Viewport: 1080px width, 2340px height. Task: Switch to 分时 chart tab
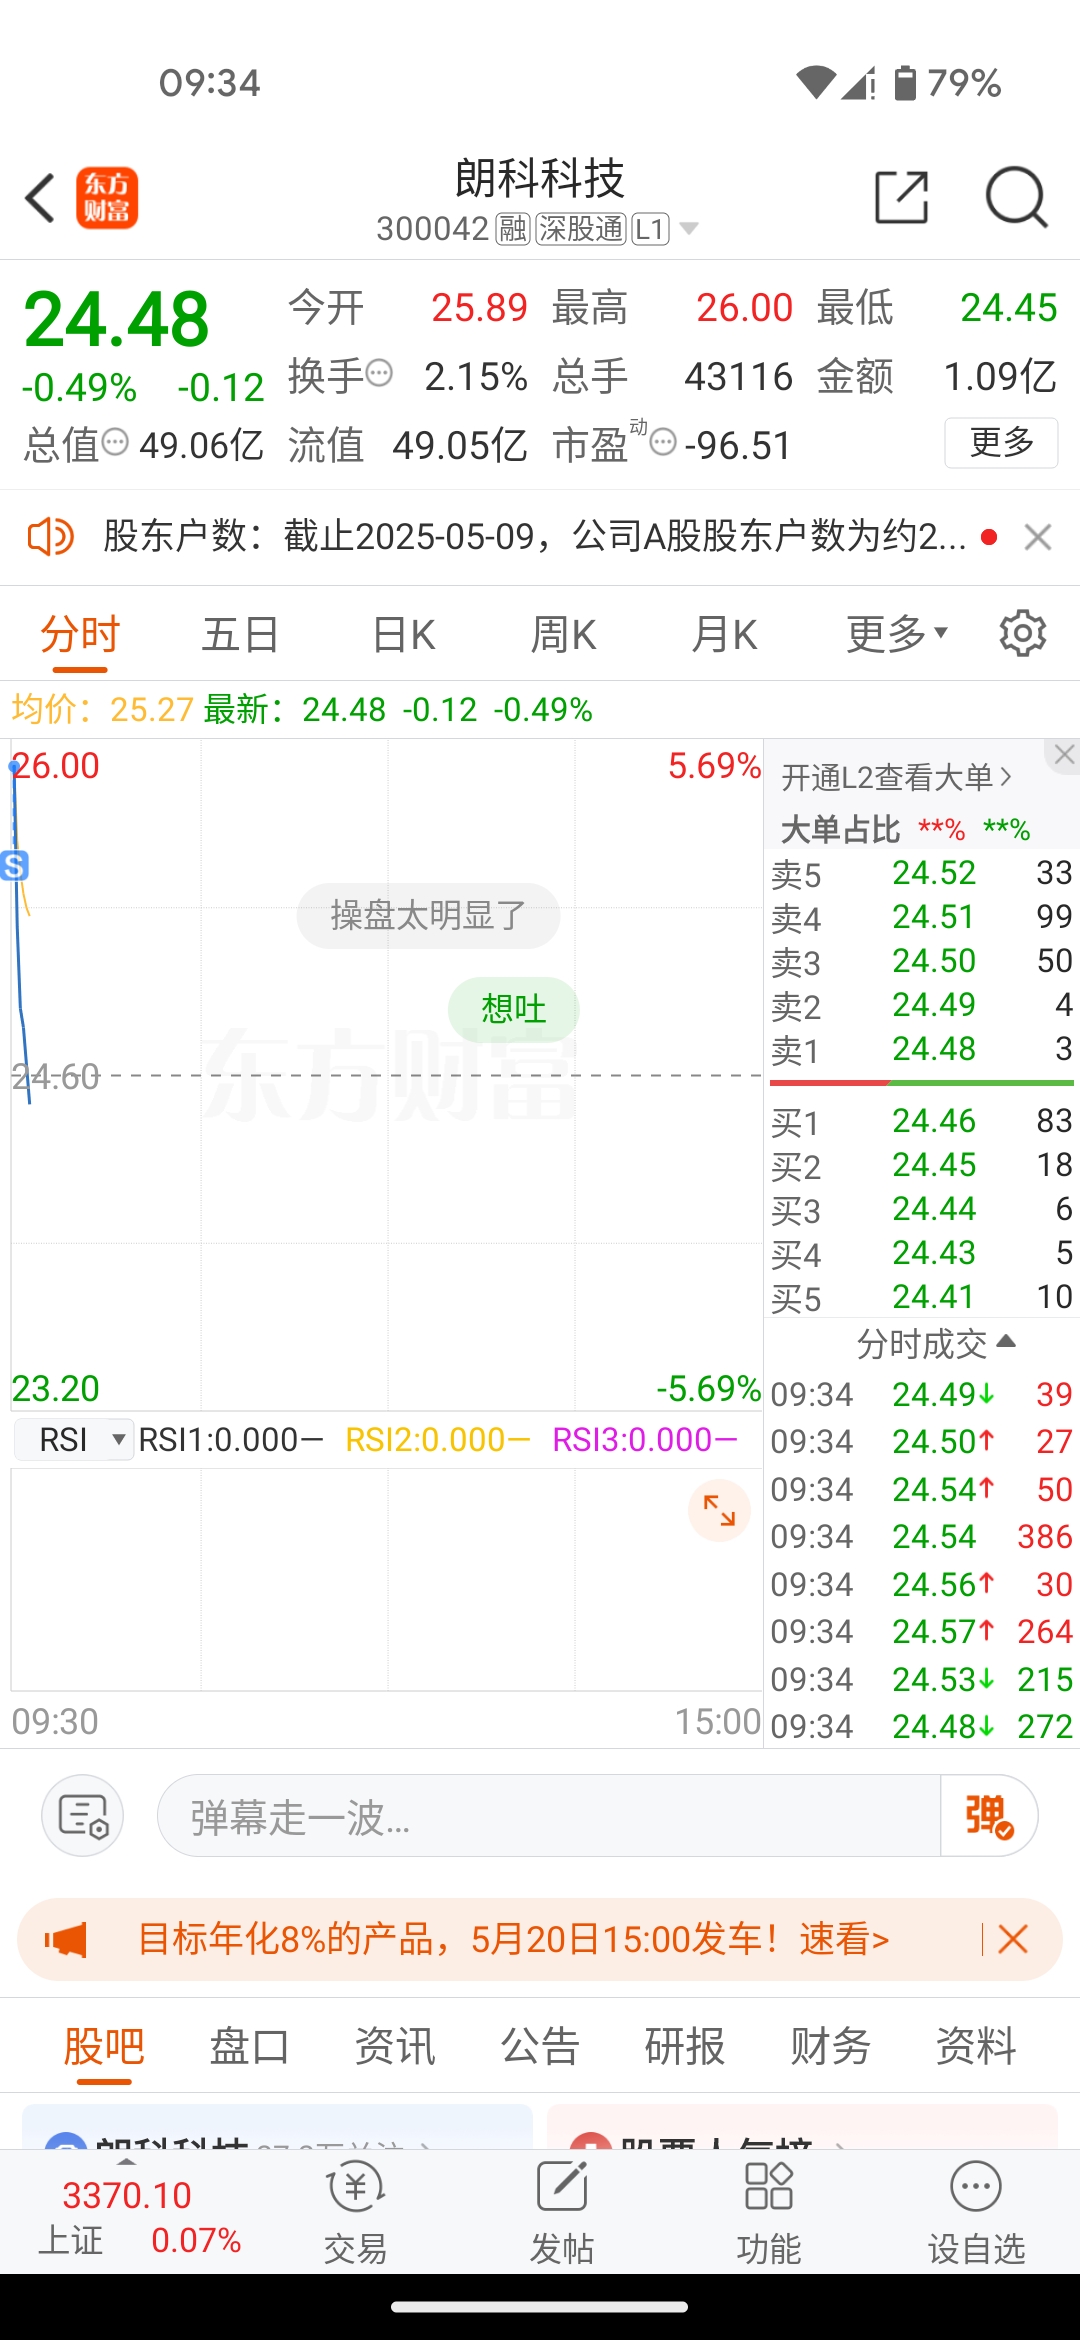[80, 634]
